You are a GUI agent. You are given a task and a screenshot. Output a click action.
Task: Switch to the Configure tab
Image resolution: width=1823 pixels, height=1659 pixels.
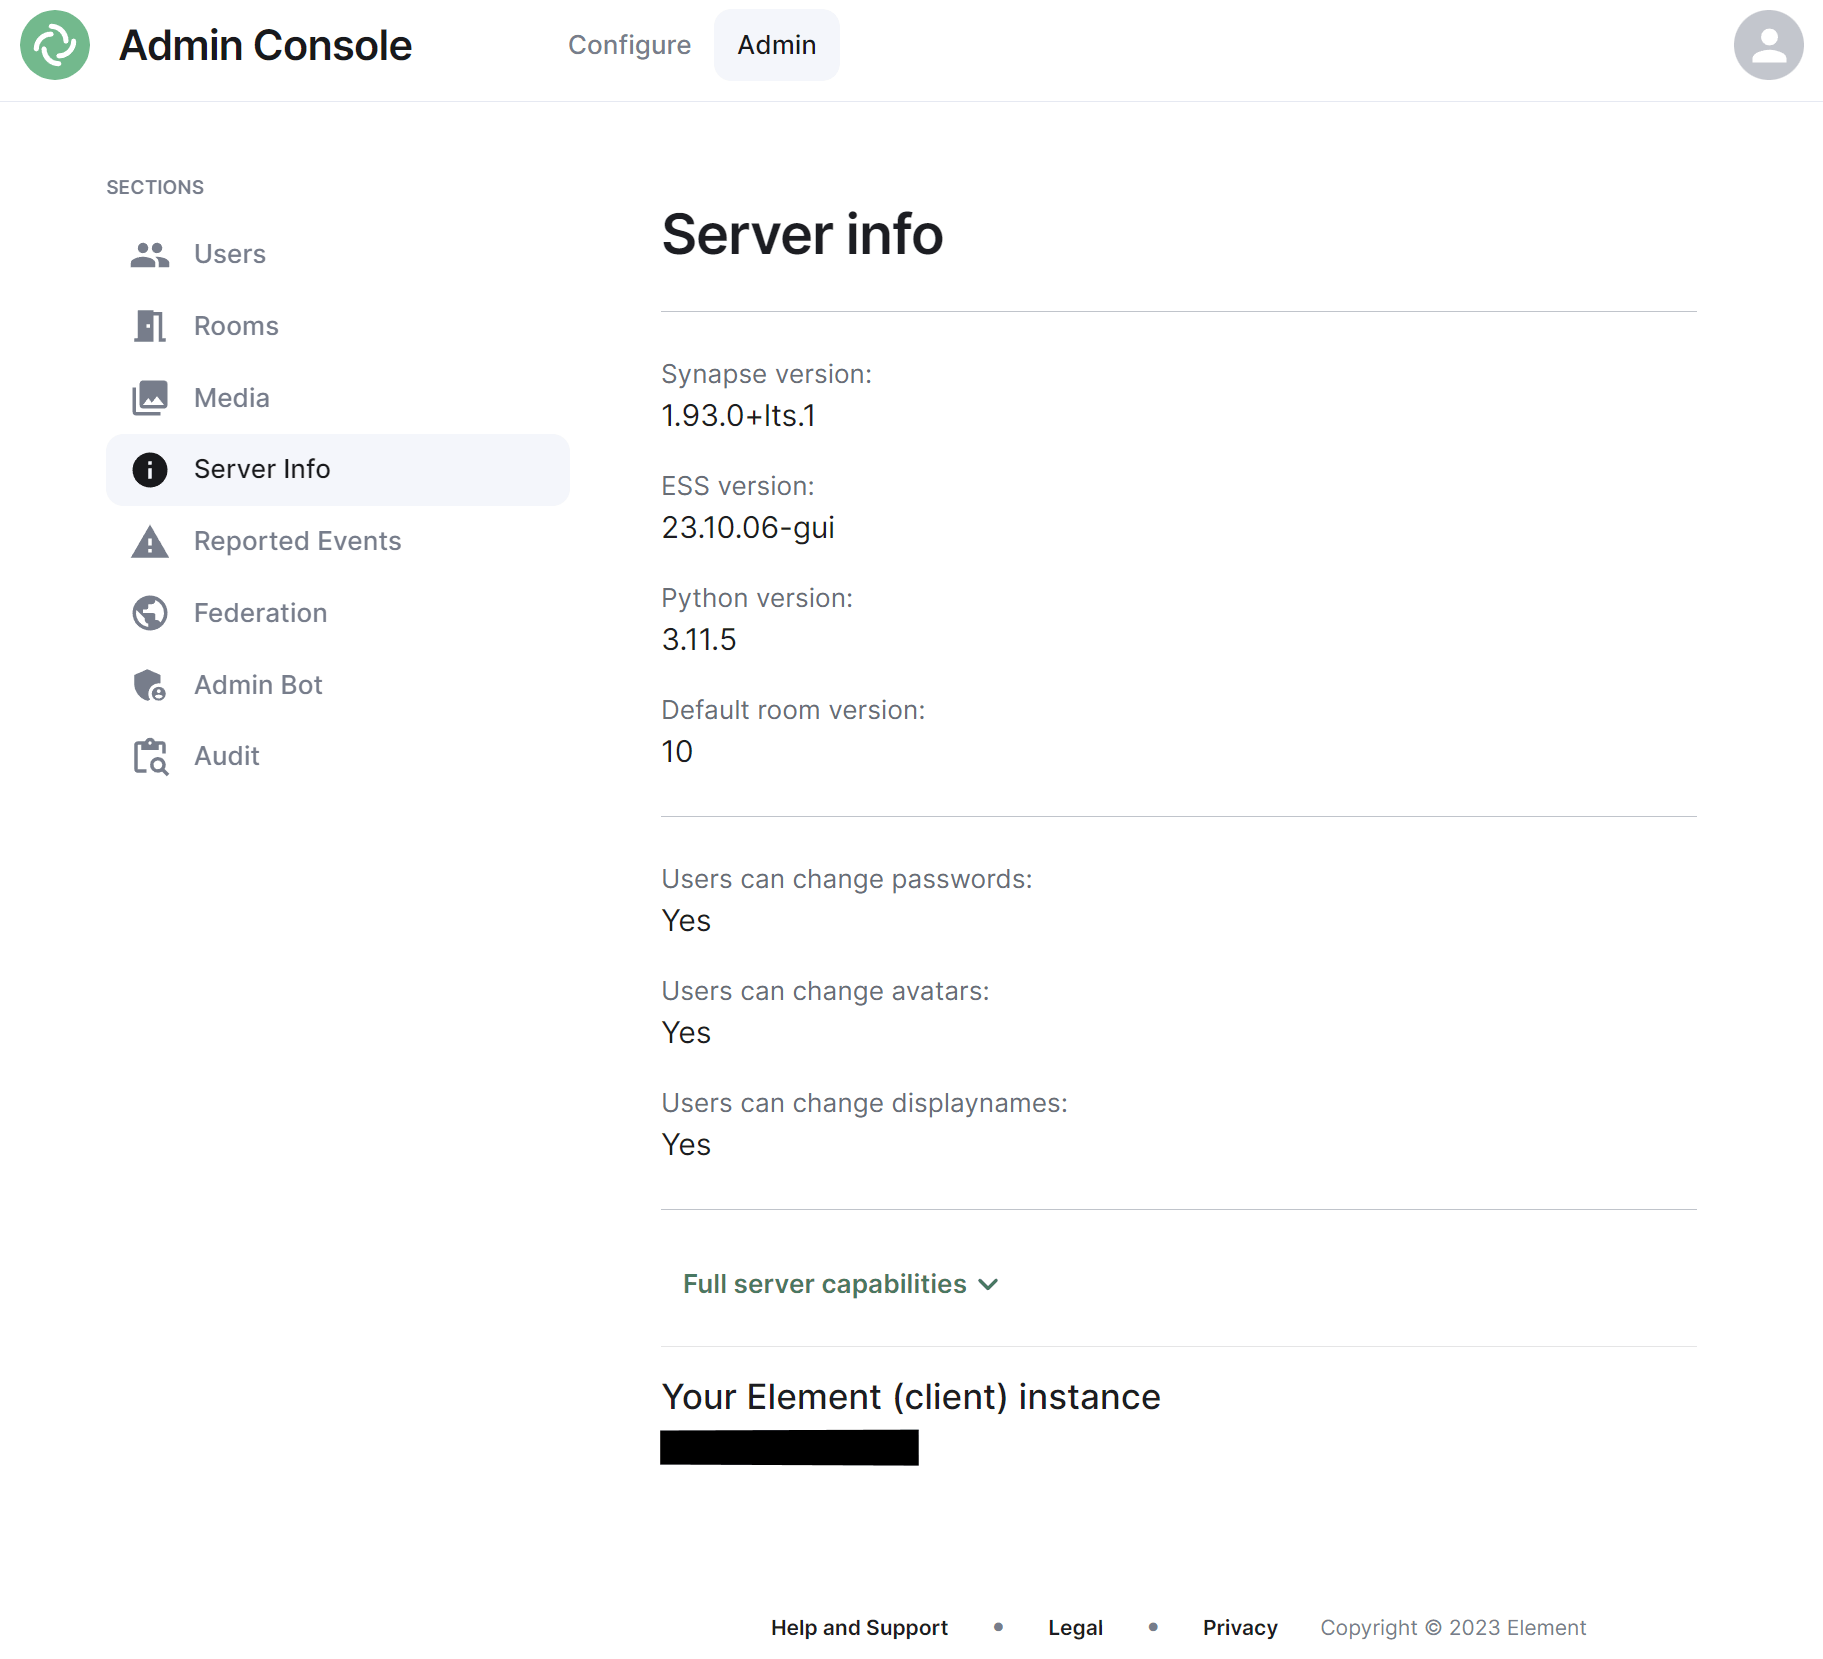[629, 45]
